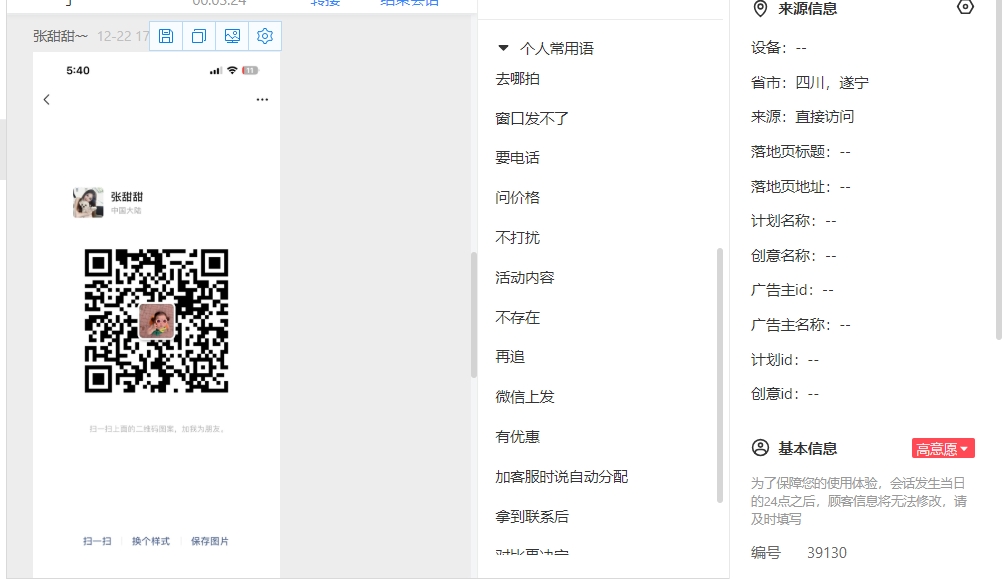Click the person icon beside 基本信息
The width and height of the screenshot is (1002, 579).
pyautogui.click(x=760, y=447)
